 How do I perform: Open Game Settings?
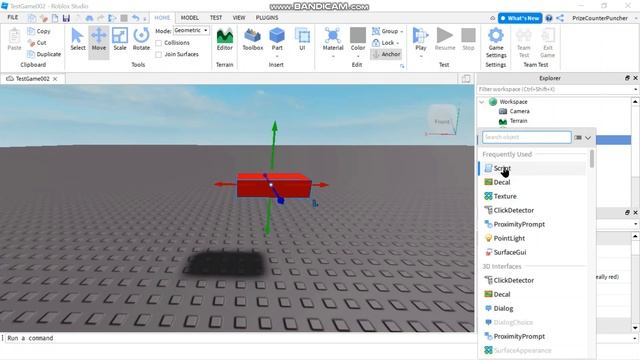(x=496, y=43)
